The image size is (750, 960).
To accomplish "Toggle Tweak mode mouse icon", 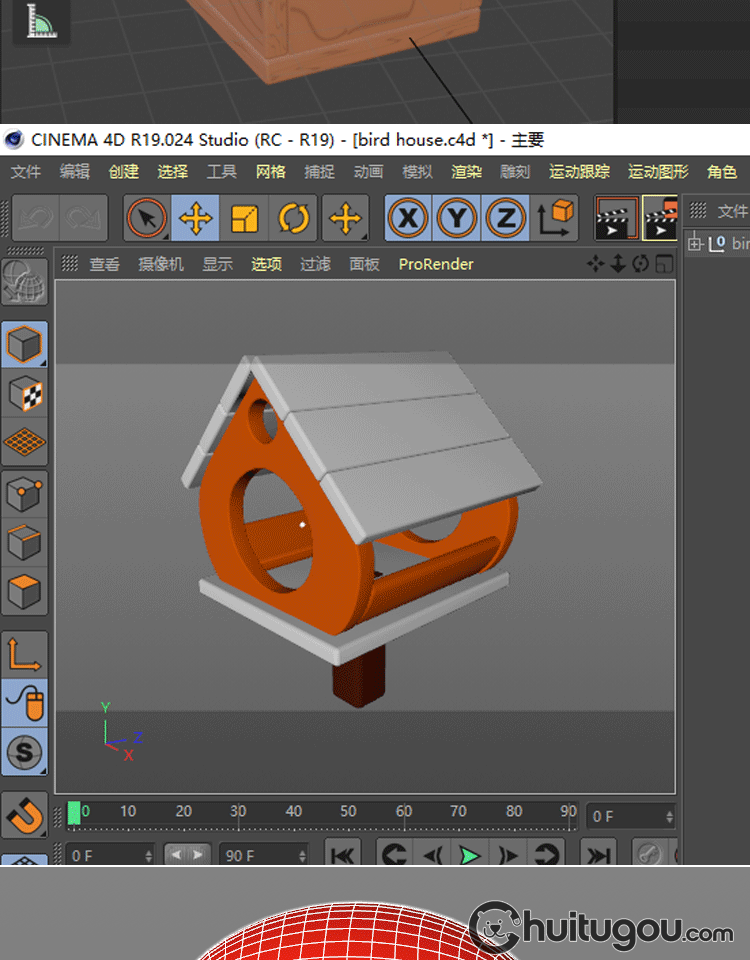I will click(x=24, y=703).
